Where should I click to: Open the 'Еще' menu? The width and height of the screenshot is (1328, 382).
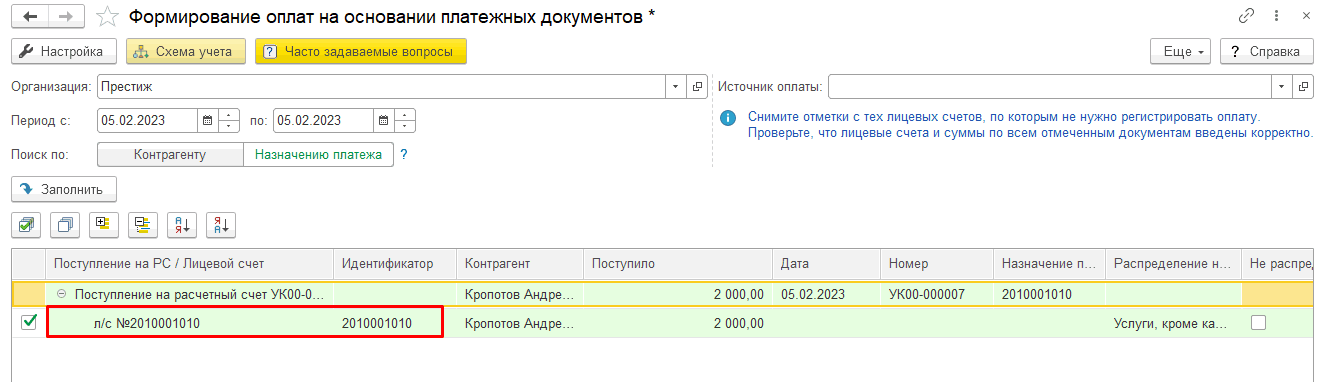[x=1181, y=51]
